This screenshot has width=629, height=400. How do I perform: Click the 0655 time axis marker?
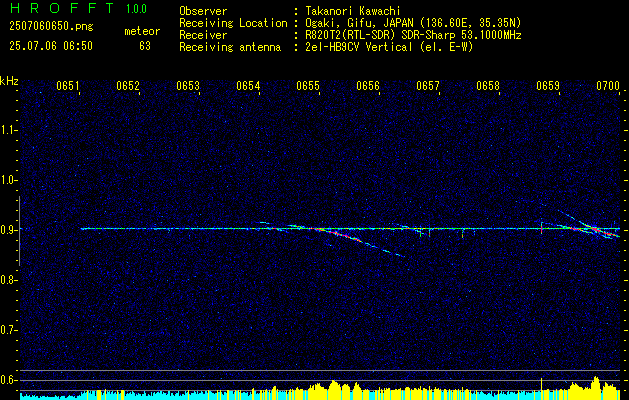click(308, 85)
